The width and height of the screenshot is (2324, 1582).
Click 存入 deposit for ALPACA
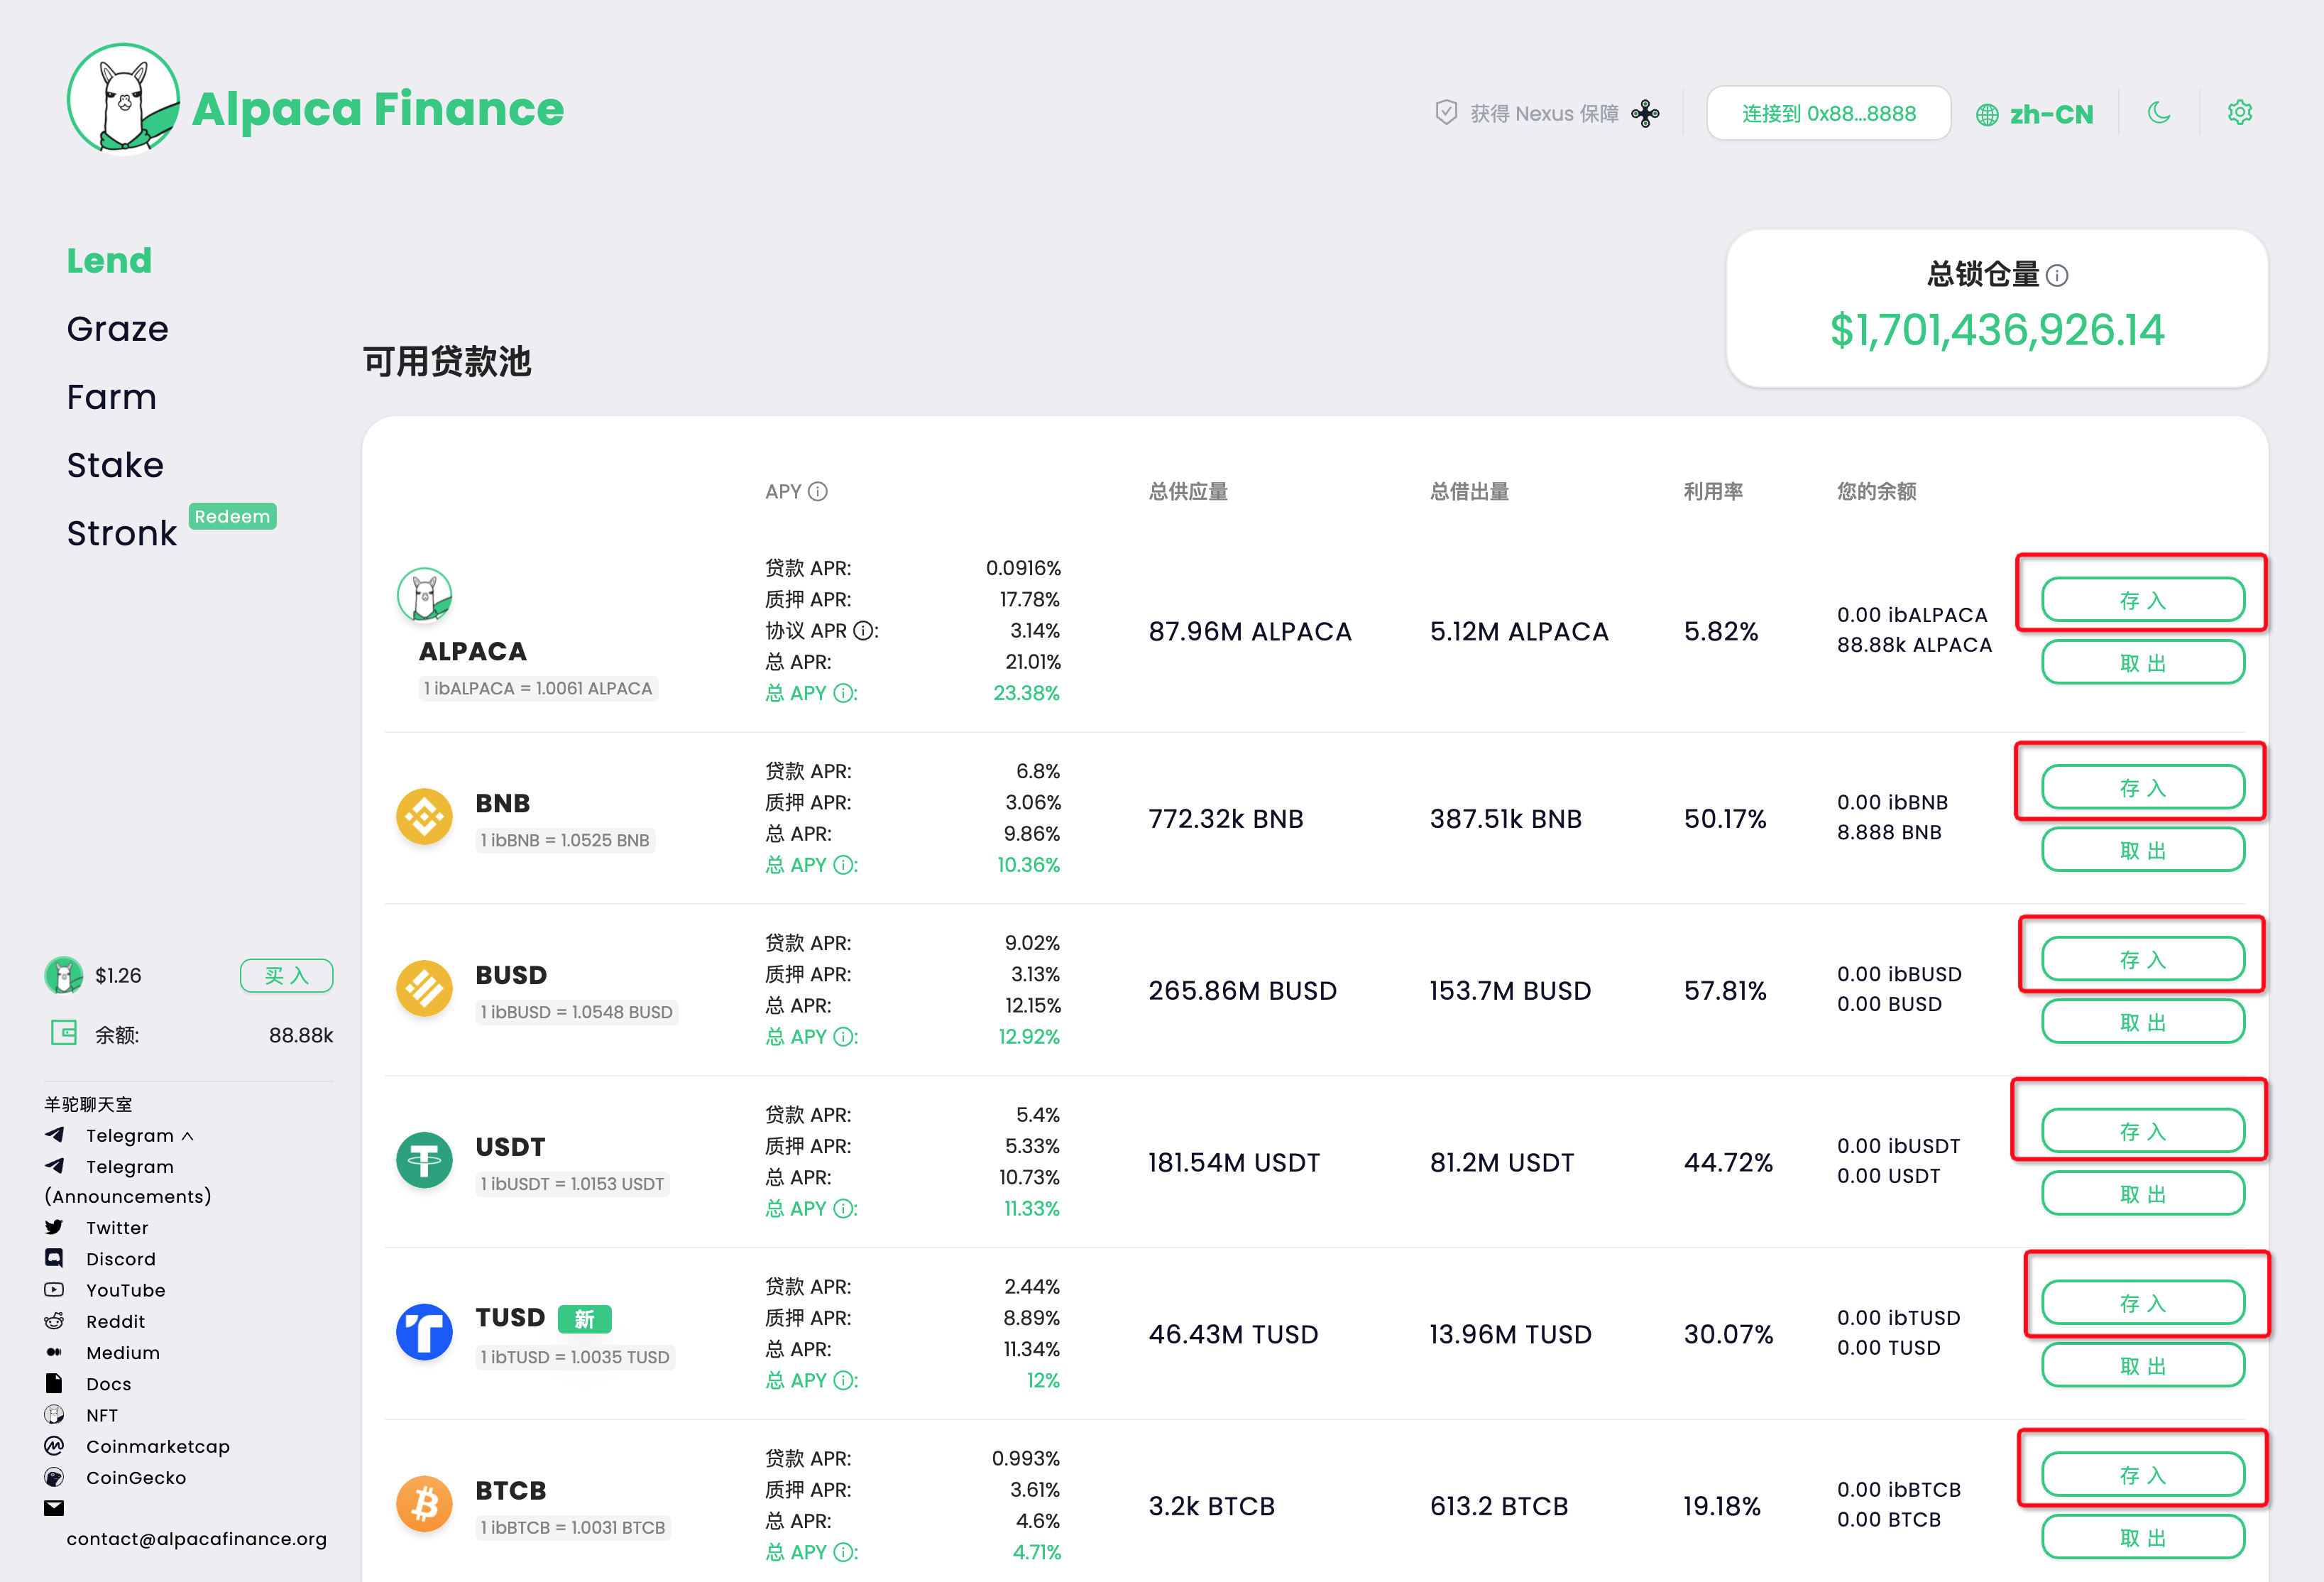2142,600
